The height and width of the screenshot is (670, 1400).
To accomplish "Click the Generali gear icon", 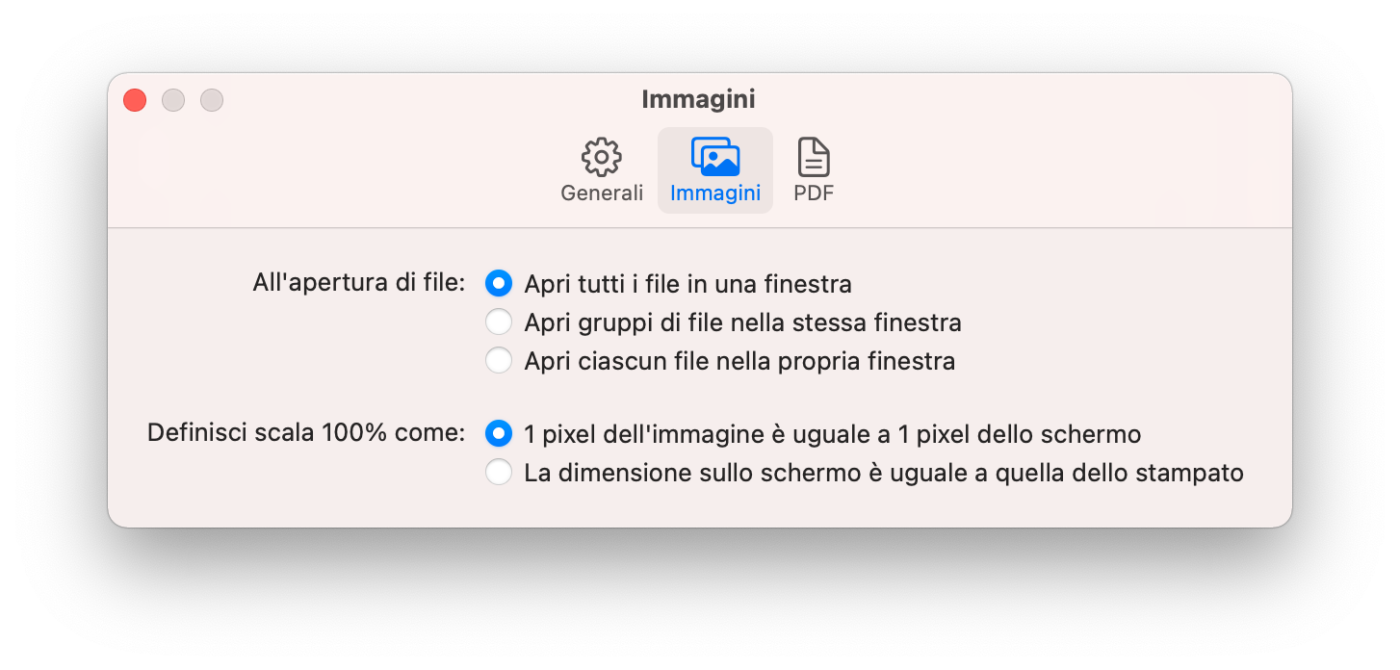I will click(x=601, y=158).
